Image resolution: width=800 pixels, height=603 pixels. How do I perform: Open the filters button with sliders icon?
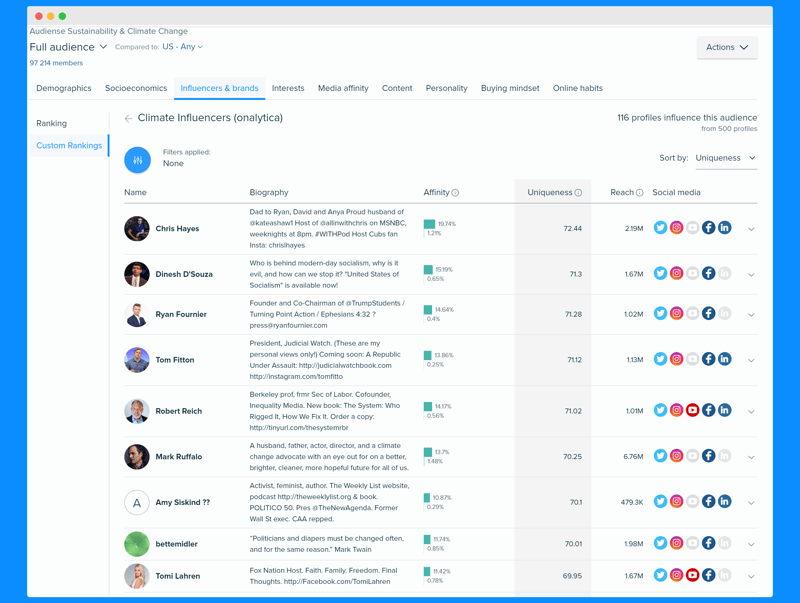137,160
